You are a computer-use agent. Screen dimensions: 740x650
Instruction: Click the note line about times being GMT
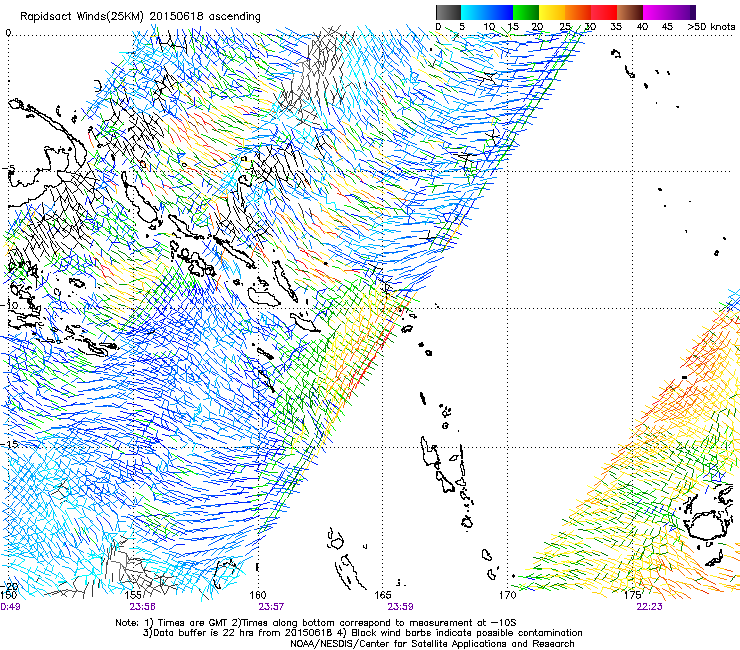tap(316, 623)
